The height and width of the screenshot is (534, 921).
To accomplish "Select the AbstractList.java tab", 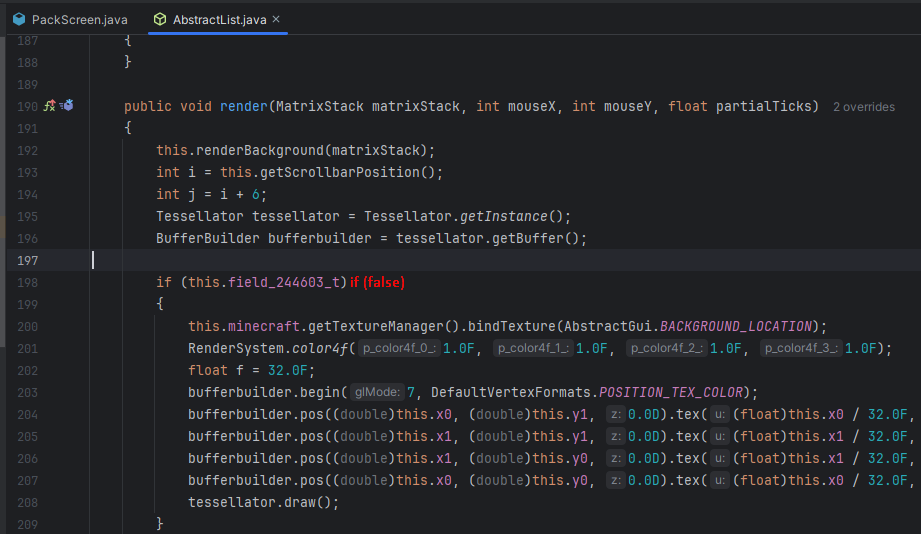I will coord(219,19).
